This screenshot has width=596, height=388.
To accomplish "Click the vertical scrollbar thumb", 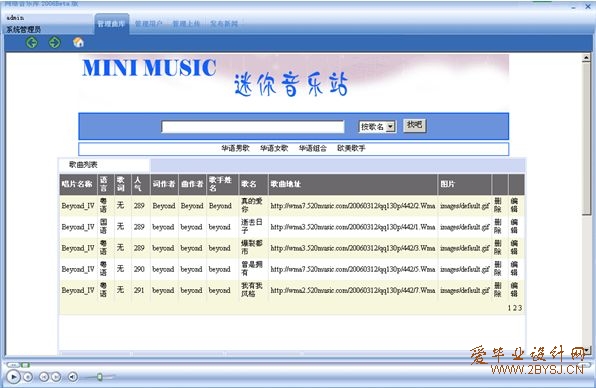I will 586,139.
